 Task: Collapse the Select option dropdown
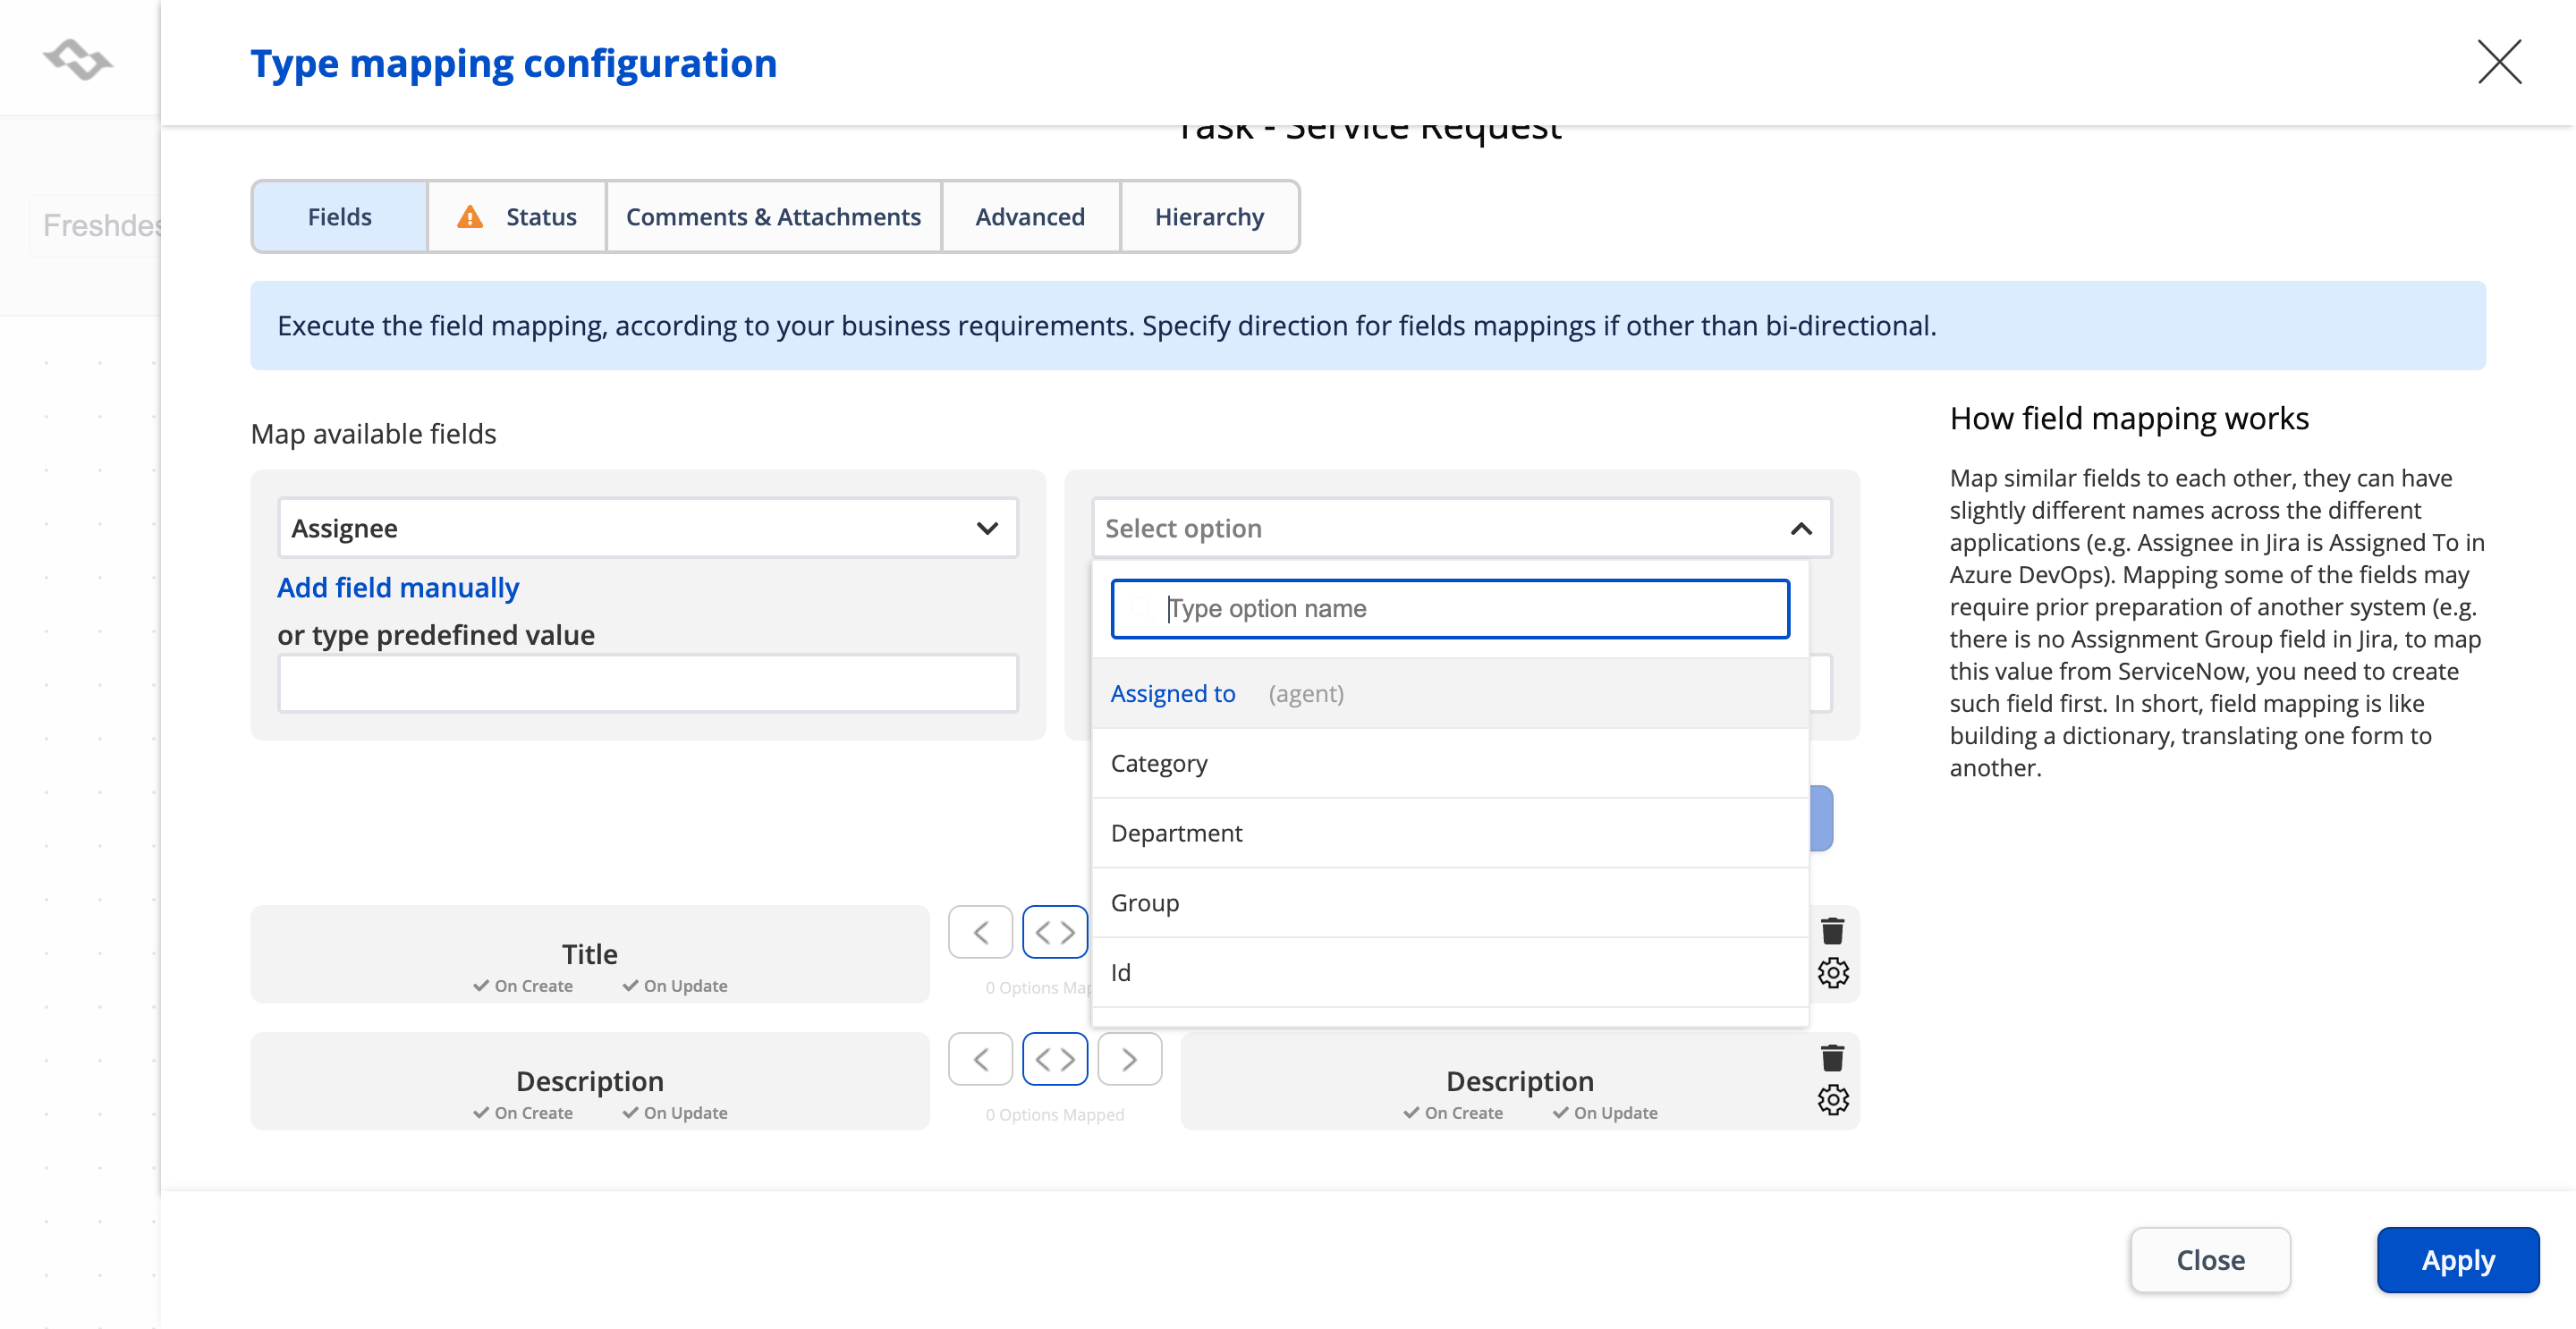pyautogui.click(x=1800, y=528)
